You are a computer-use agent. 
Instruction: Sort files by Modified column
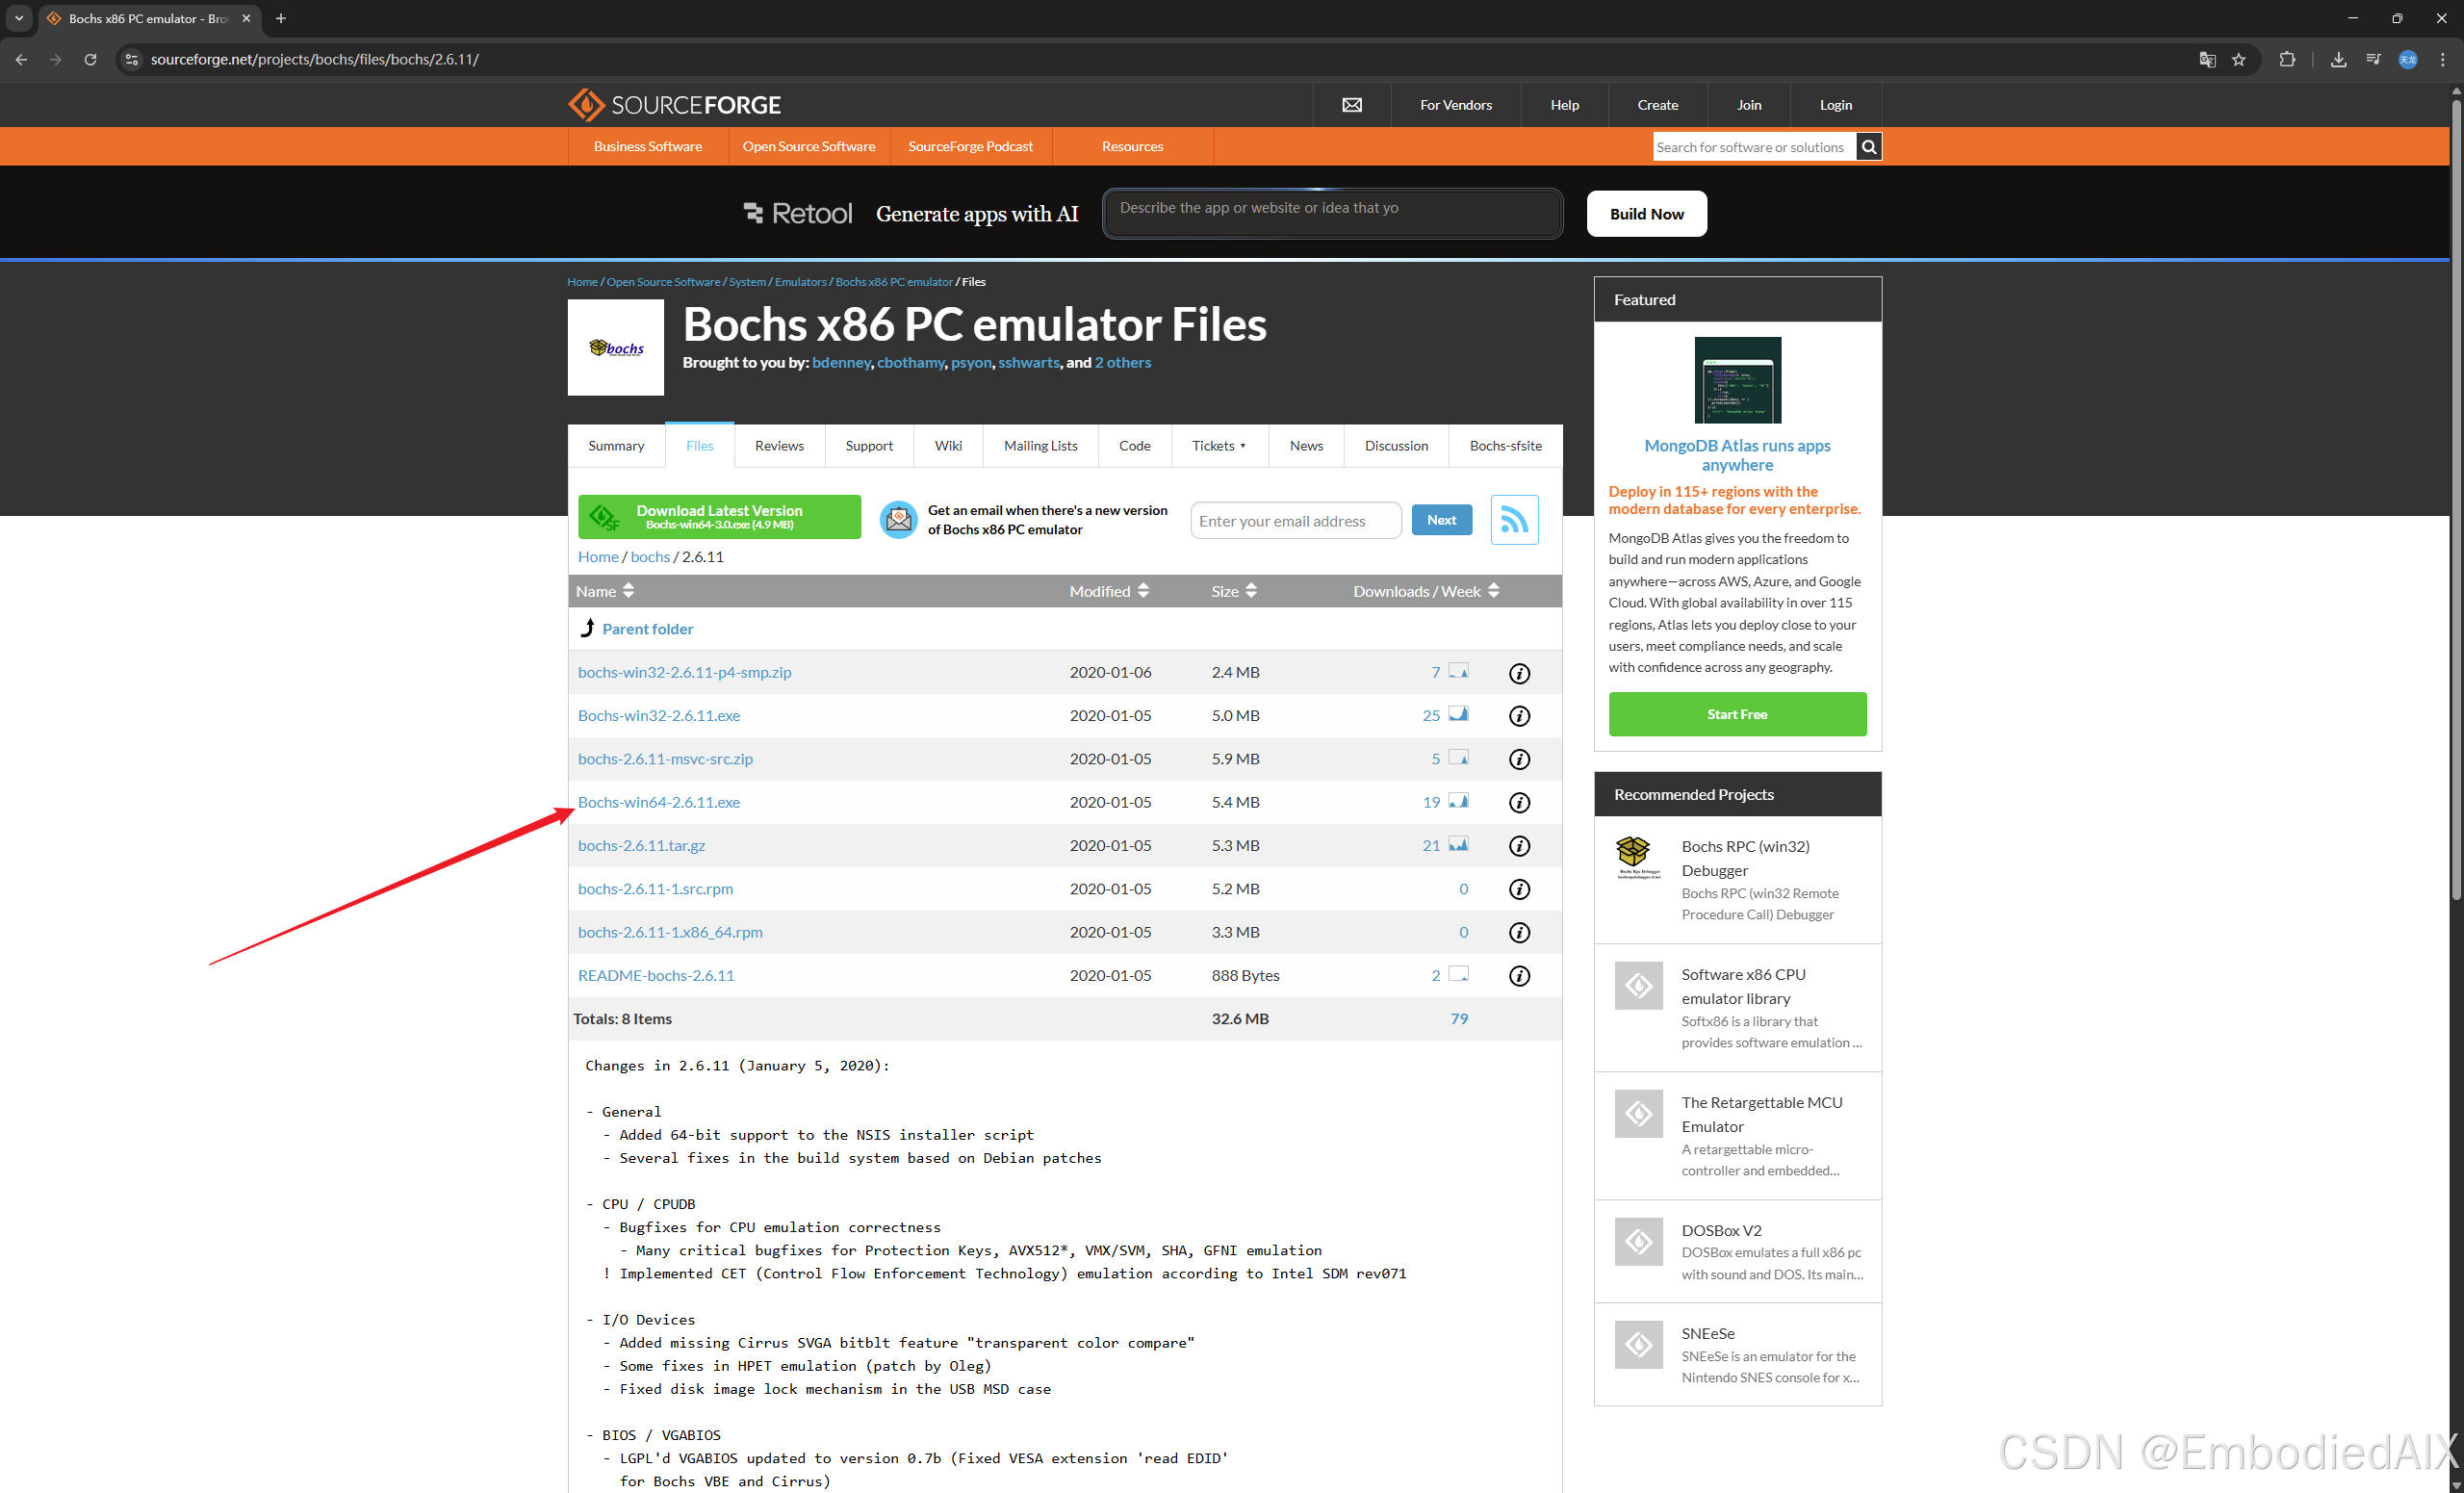(1109, 591)
